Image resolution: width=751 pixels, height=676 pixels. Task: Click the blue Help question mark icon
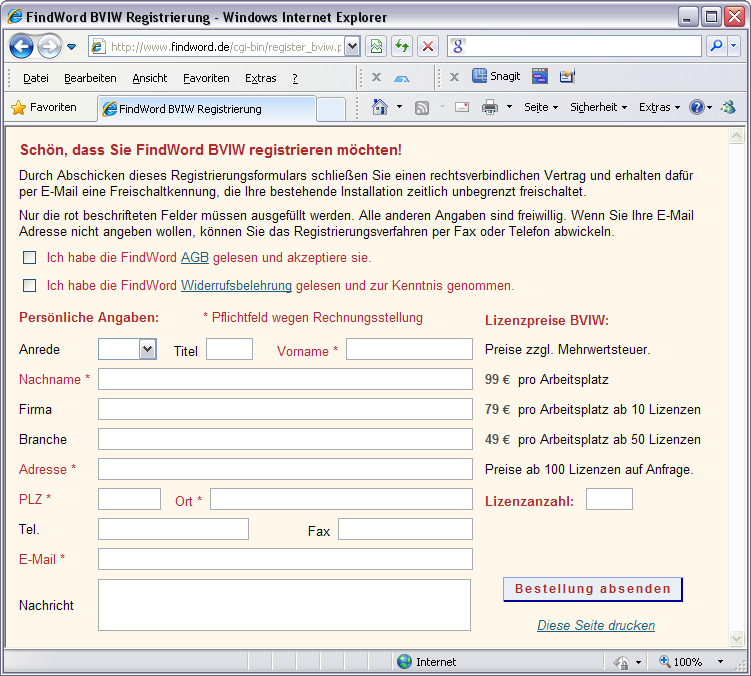pyautogui.click(x=696, y=107)
